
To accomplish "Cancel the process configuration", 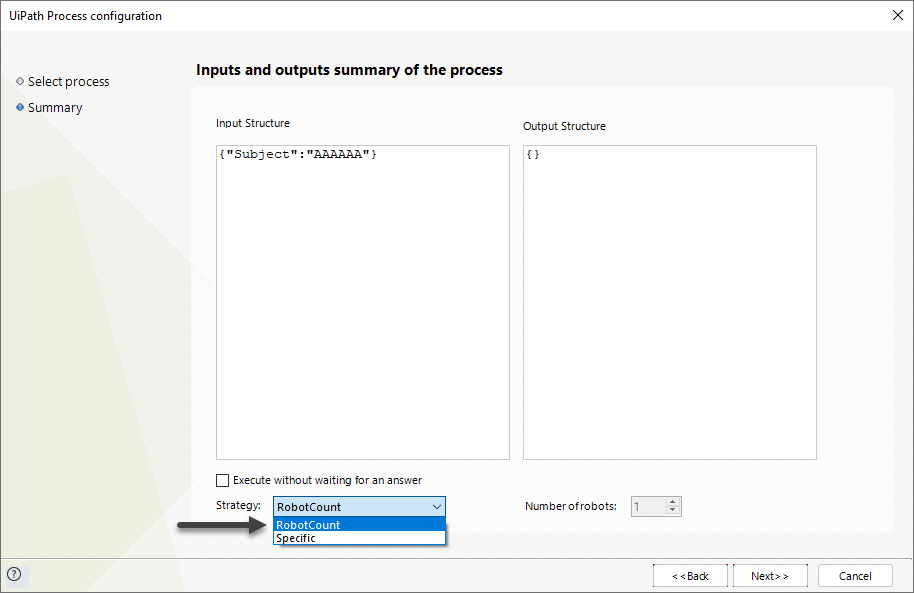I will pyautogui.click(x=855, y=576).
